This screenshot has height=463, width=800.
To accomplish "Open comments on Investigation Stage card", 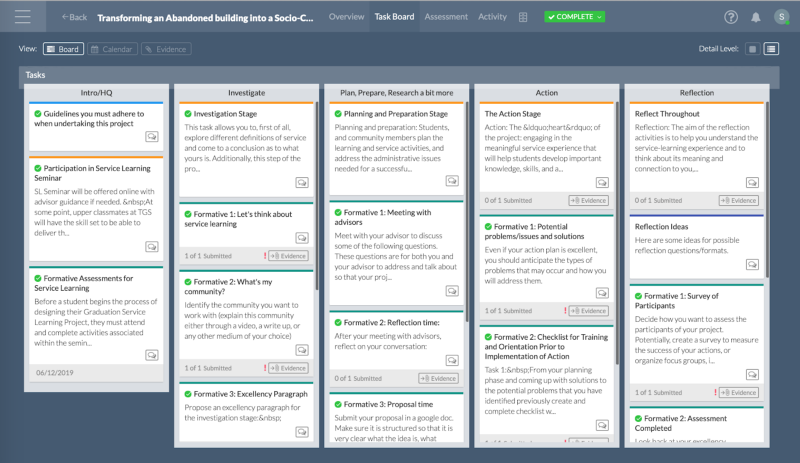I will tap(302, 183).
